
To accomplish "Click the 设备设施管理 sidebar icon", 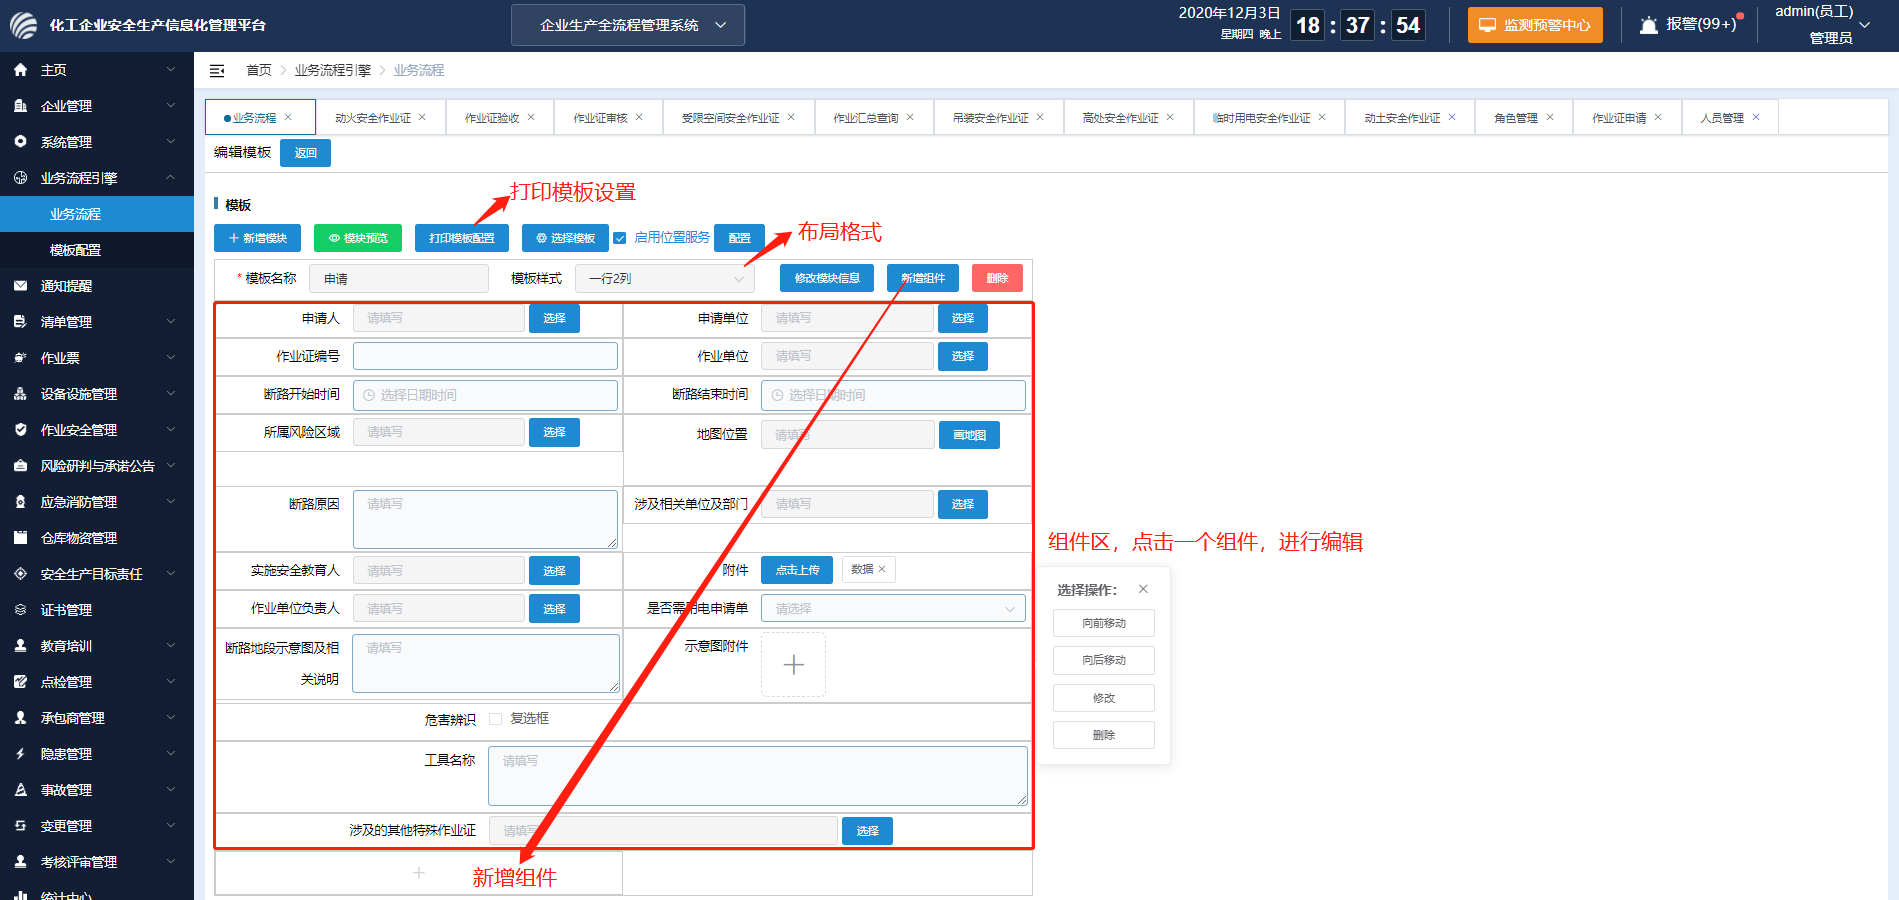I will 20,394.
